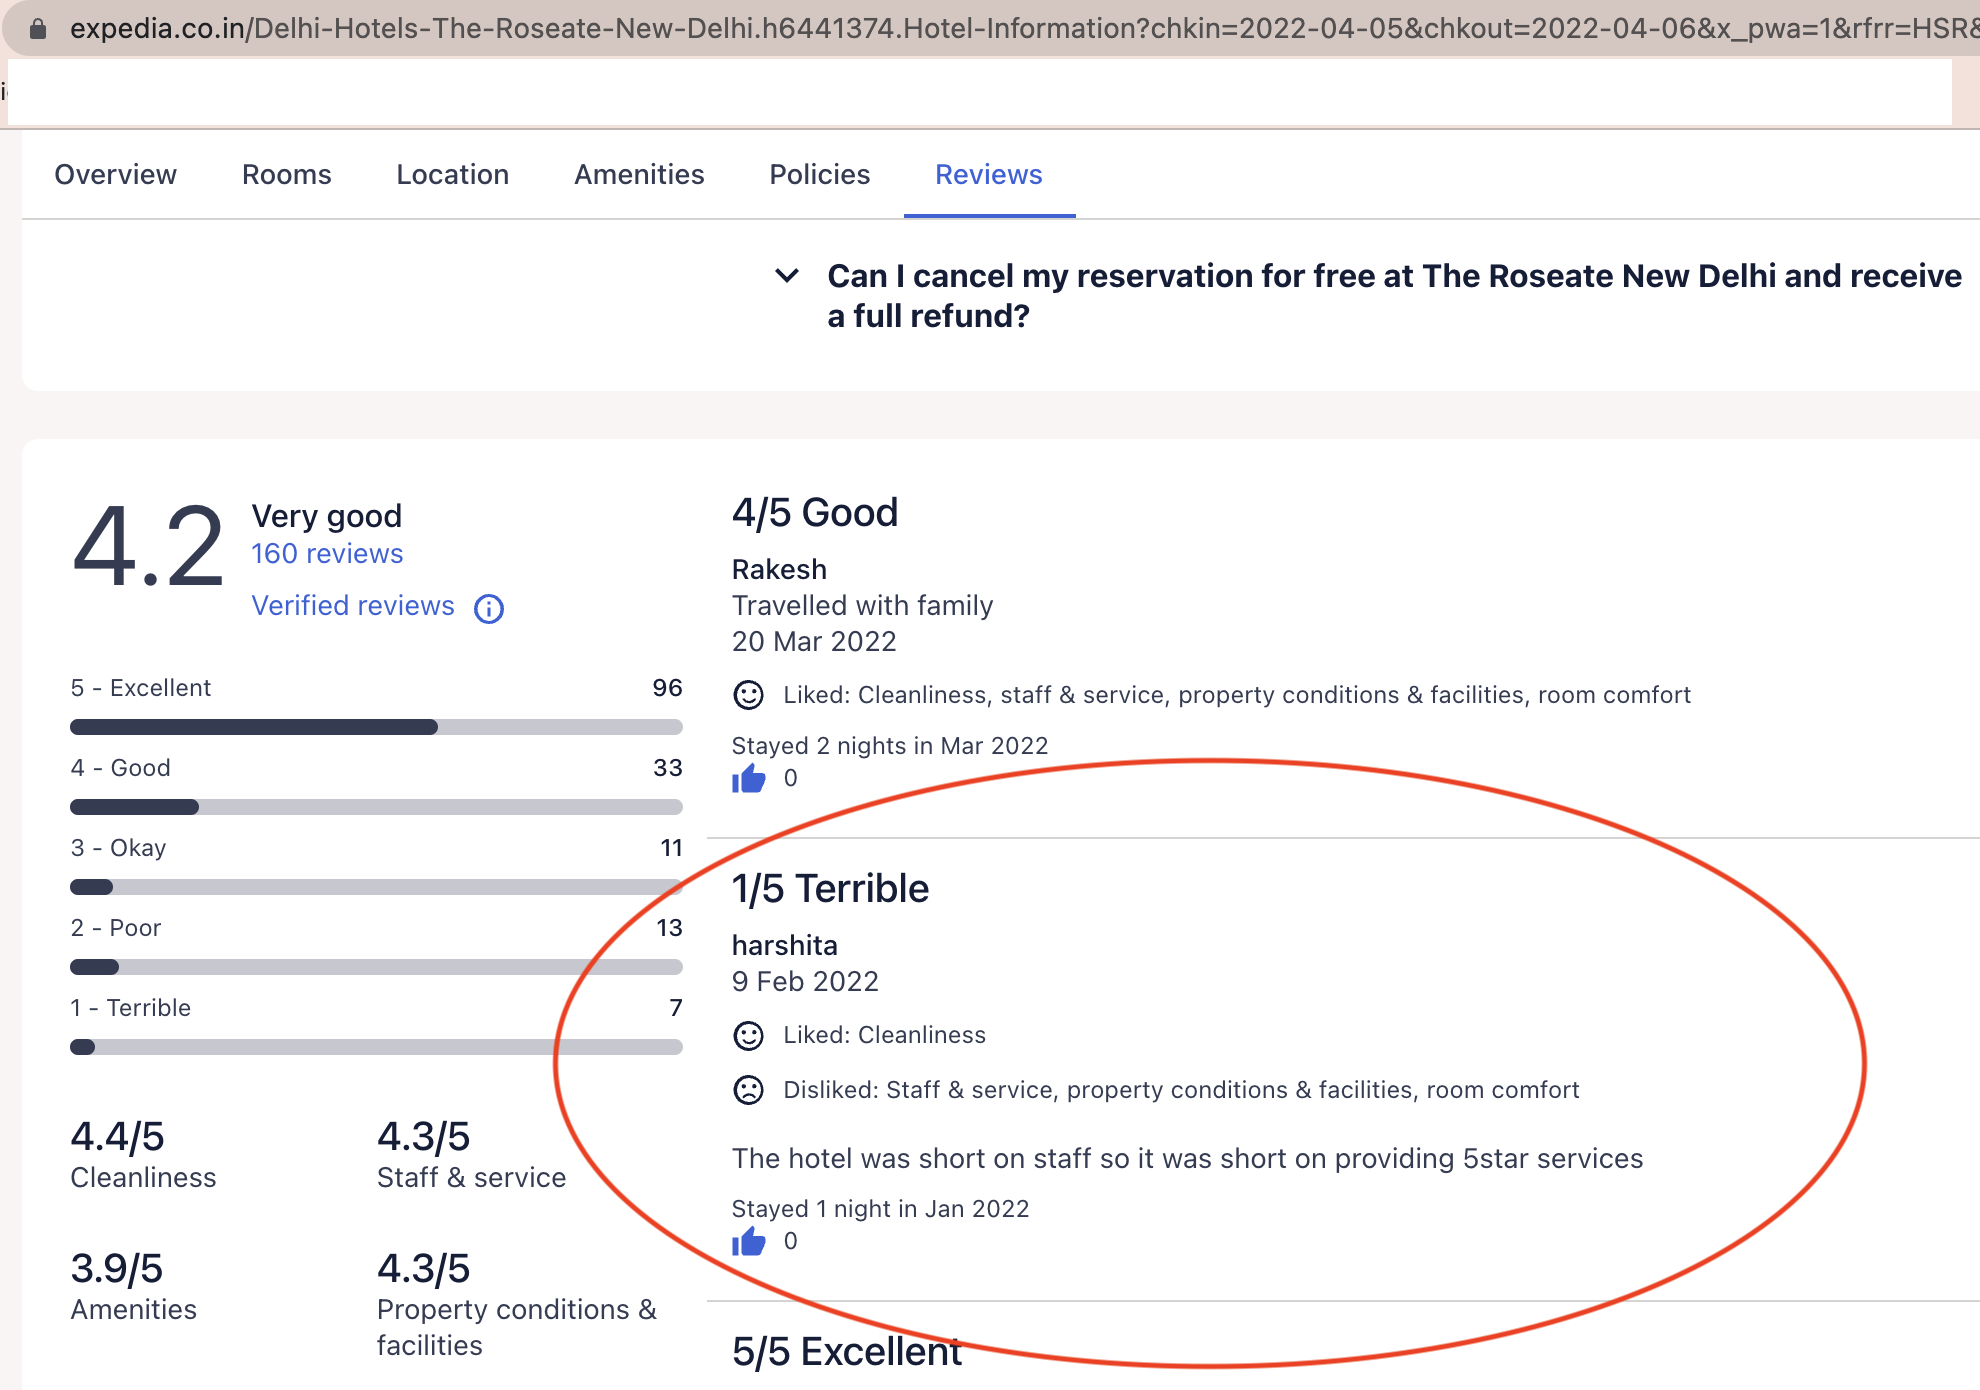Click sad face icon beside Disliked line
Image resolution: width=1980 pixels, height=1390 pixels.
(749, 1090)
